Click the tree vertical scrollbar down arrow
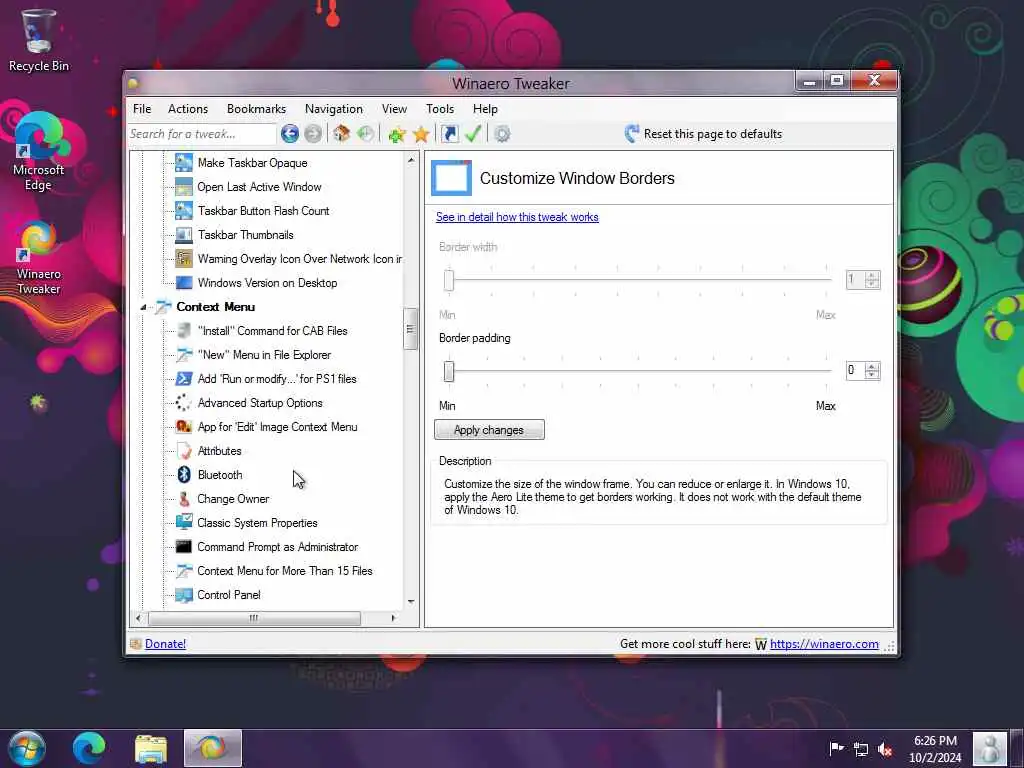 tap(411, 601)
